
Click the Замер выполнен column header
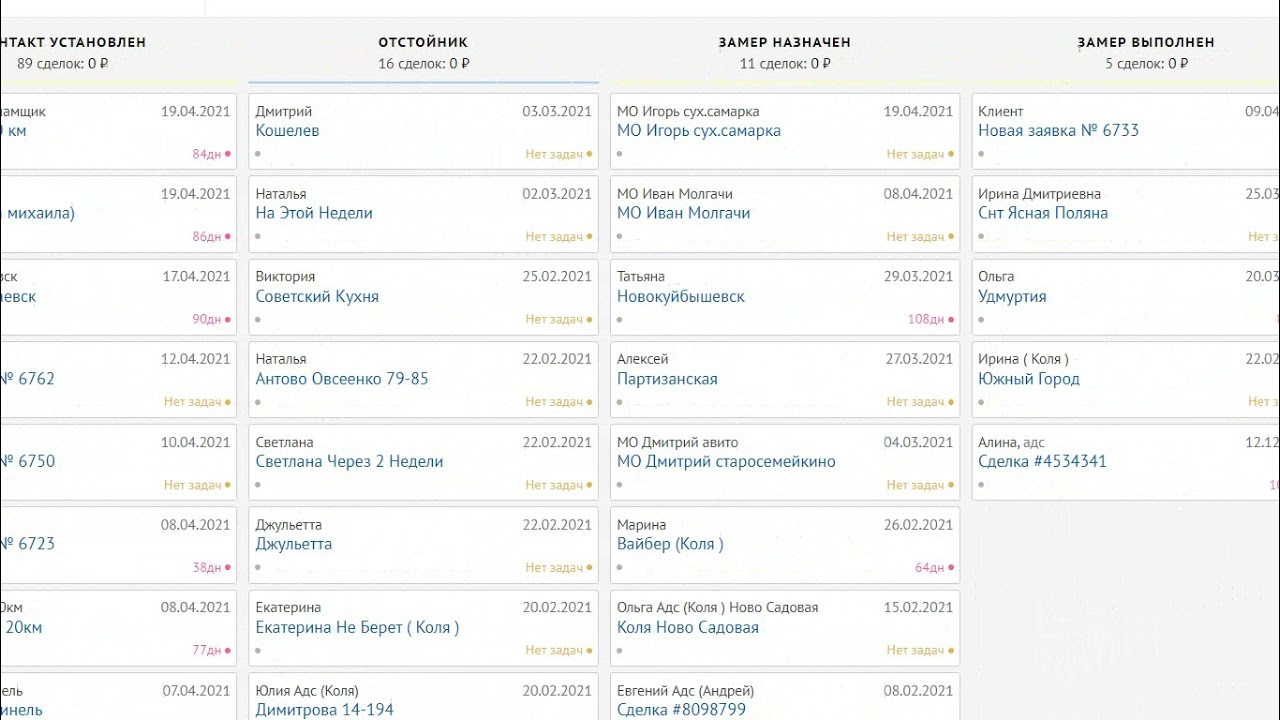click(x=1146, y=43)
